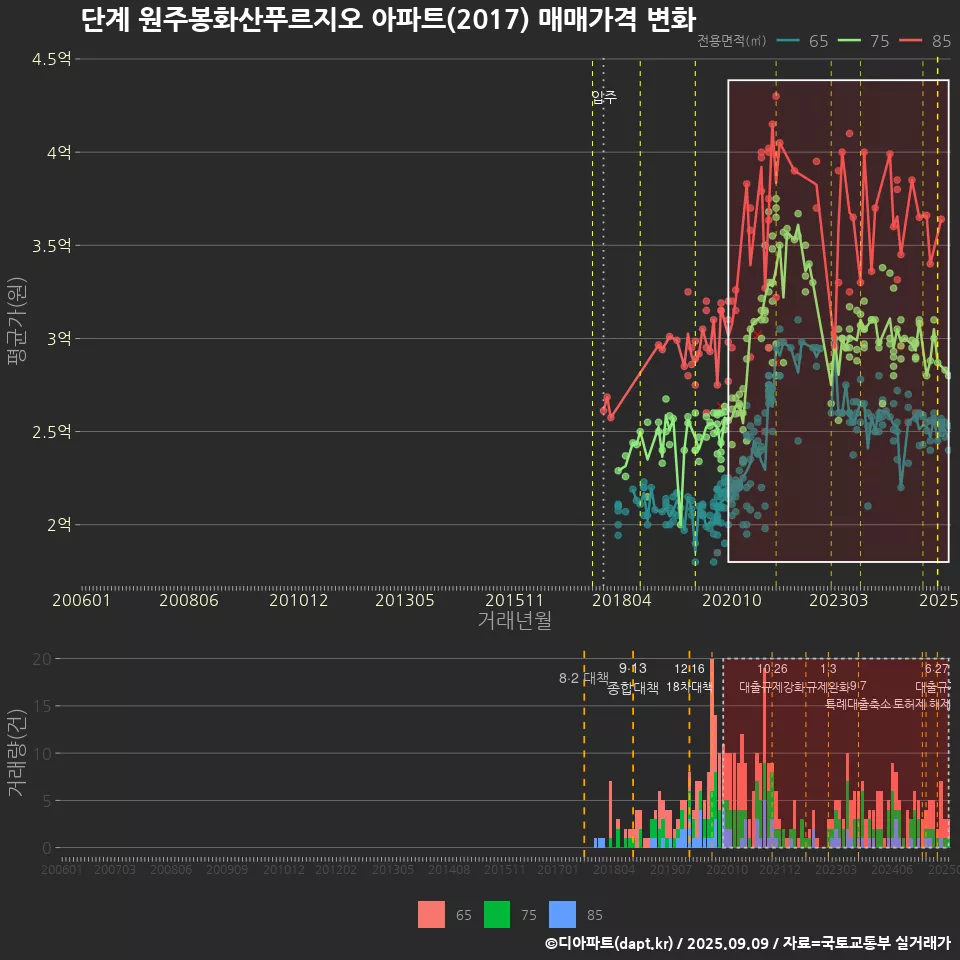Click the 4억 y-axis label
This screenshot has width=960, height=960.
[59, 152]
